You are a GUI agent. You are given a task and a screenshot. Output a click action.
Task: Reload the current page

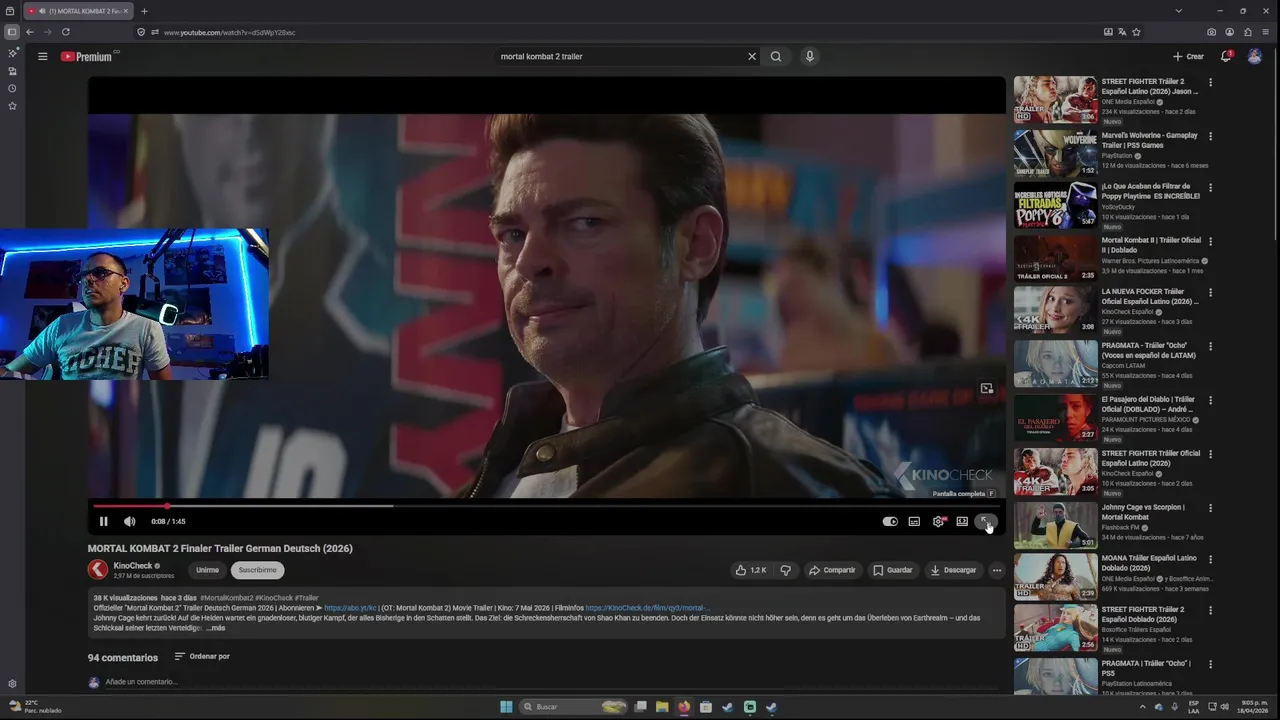pyautogui.click(x=66, y=32)
